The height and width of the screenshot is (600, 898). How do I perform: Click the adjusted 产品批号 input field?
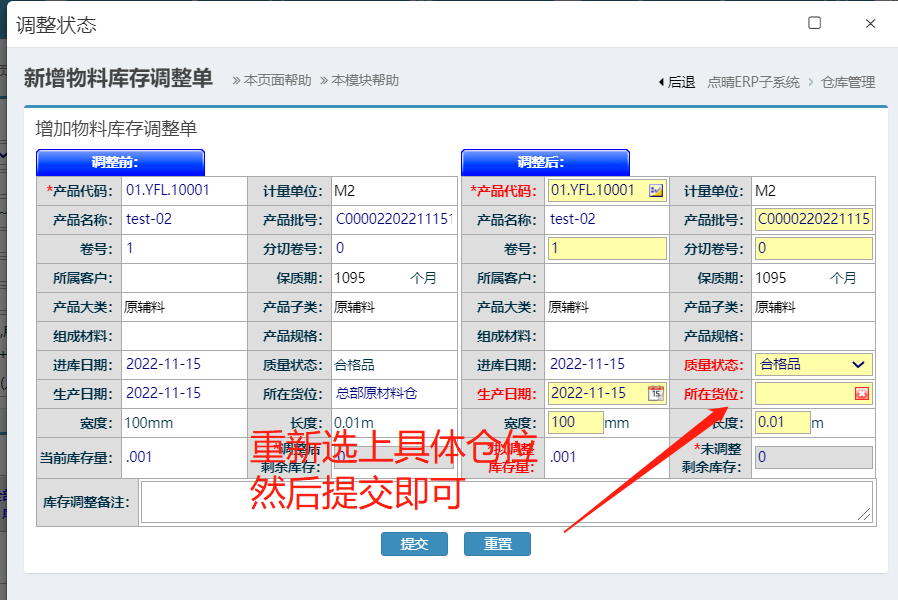813,219
